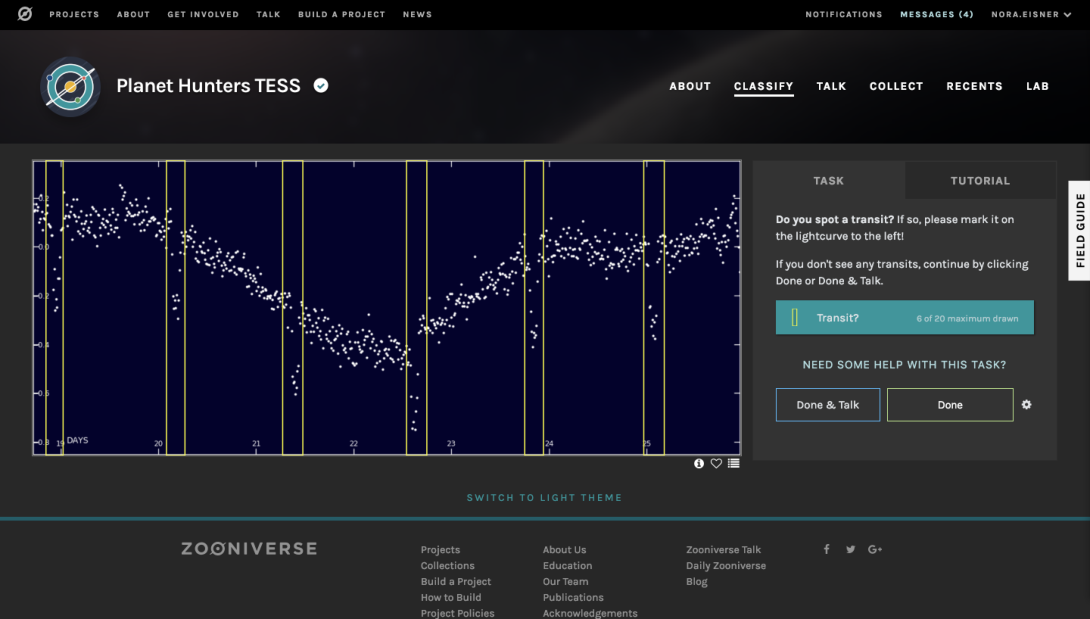Open Zooniverse Facebook page icon
The image size is (1090, 619).
827,549
